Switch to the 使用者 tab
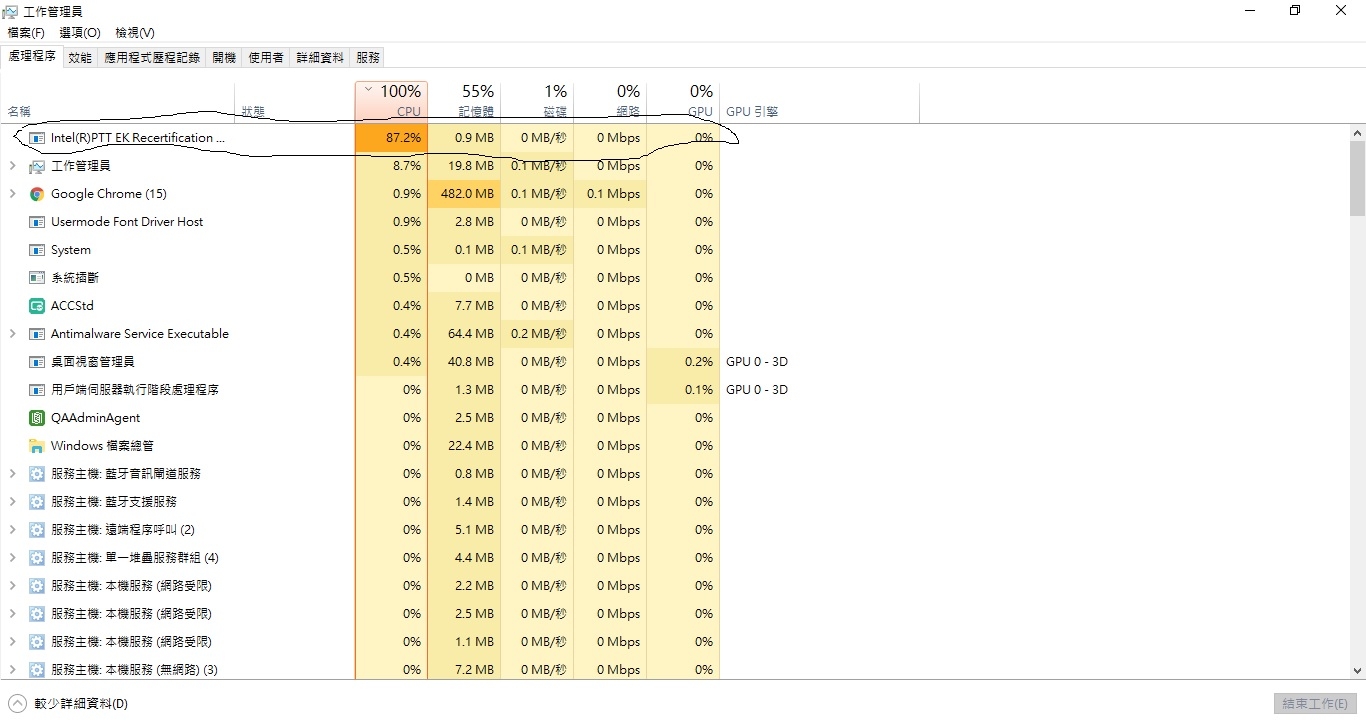This screenshot has width=1366, height=728. [x=266, y=58]
